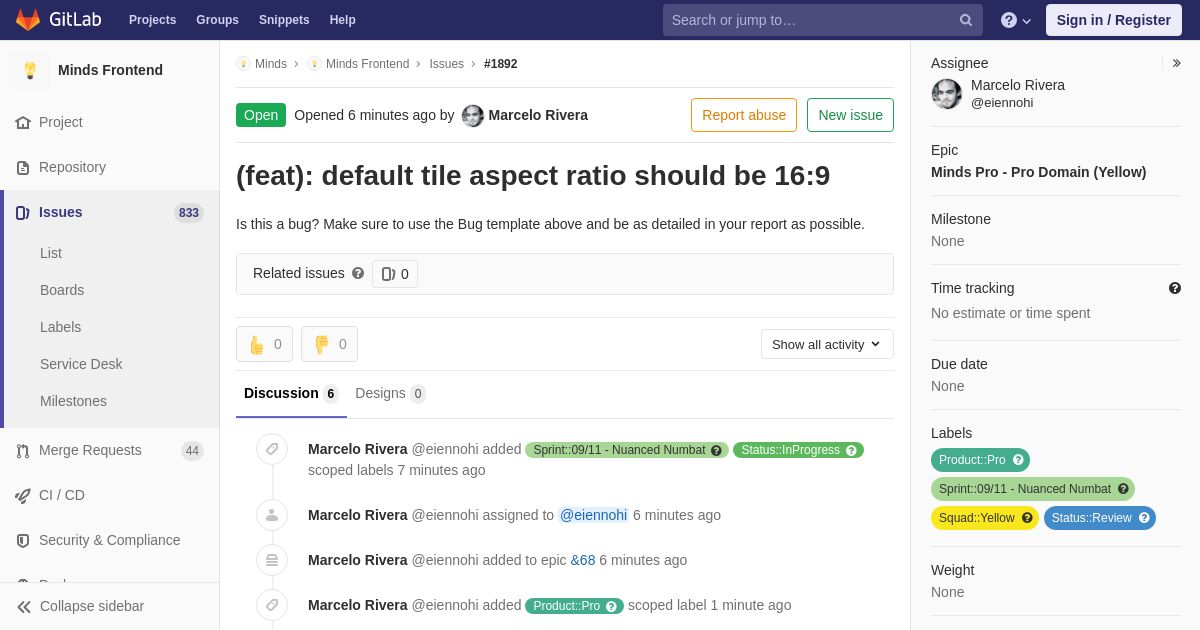1200x630 pixels.
Task: Give the issue a thumbs up
Action: [264, 344]
